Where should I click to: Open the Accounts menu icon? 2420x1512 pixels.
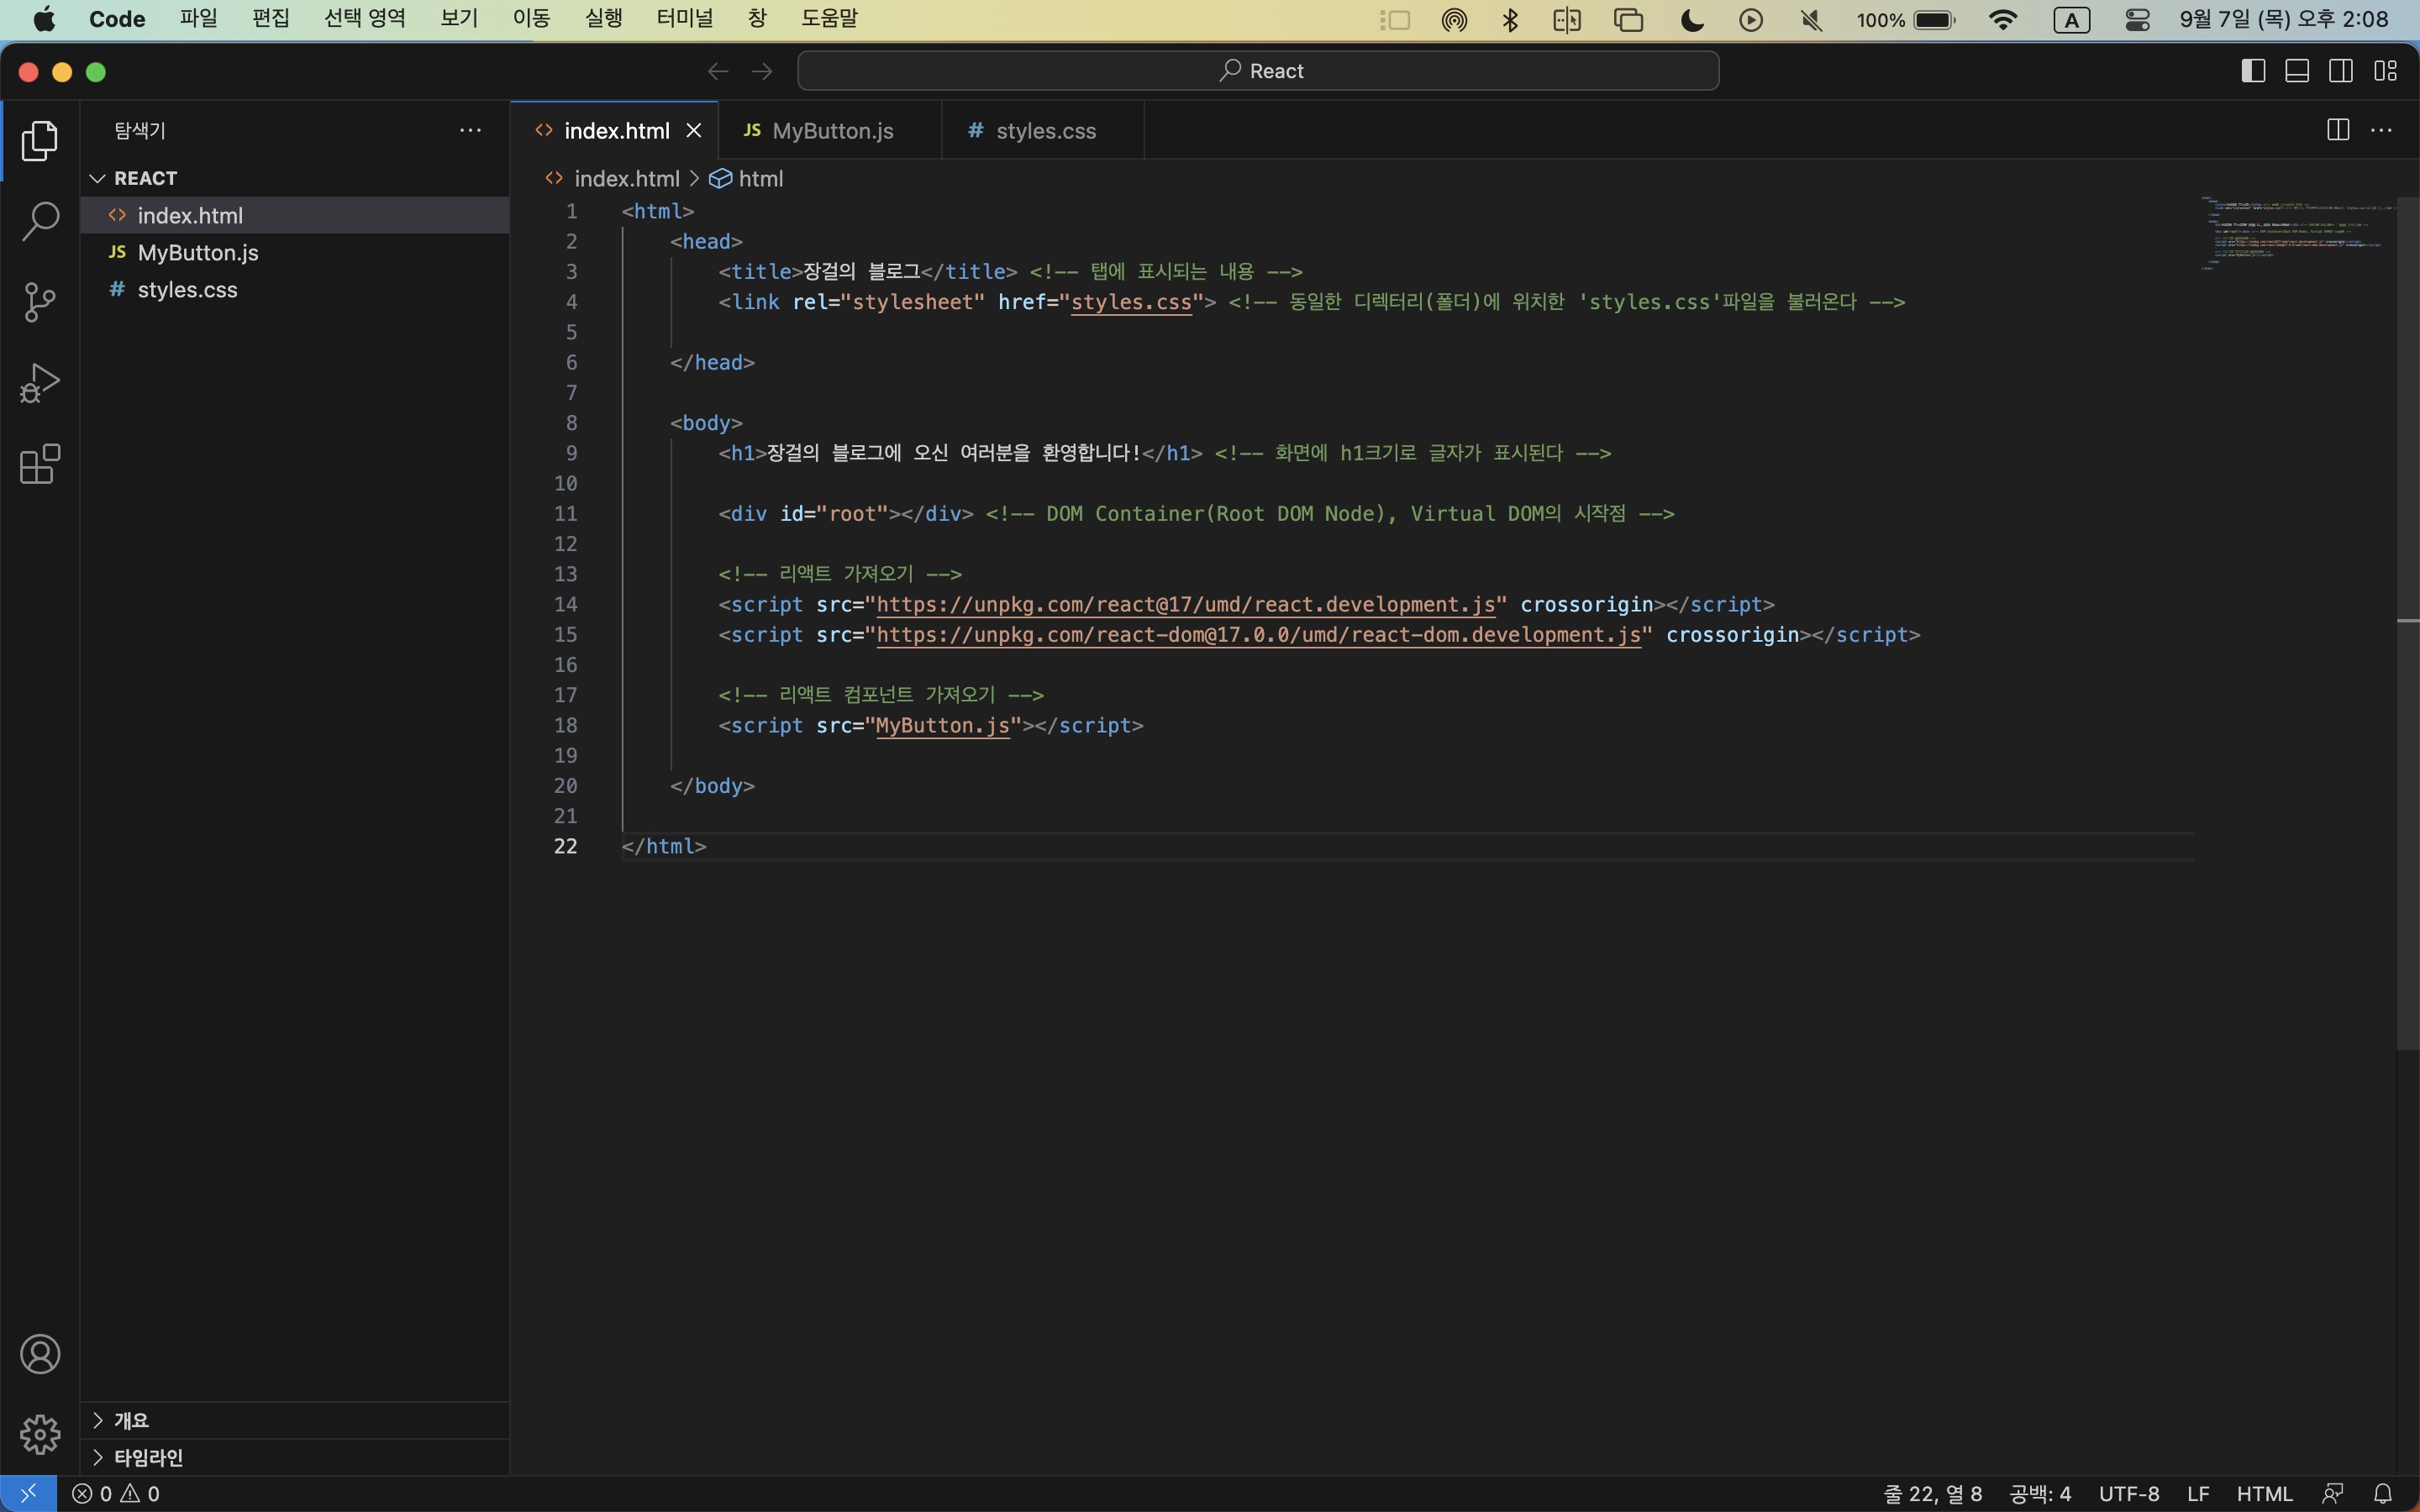coord(40,1354)
